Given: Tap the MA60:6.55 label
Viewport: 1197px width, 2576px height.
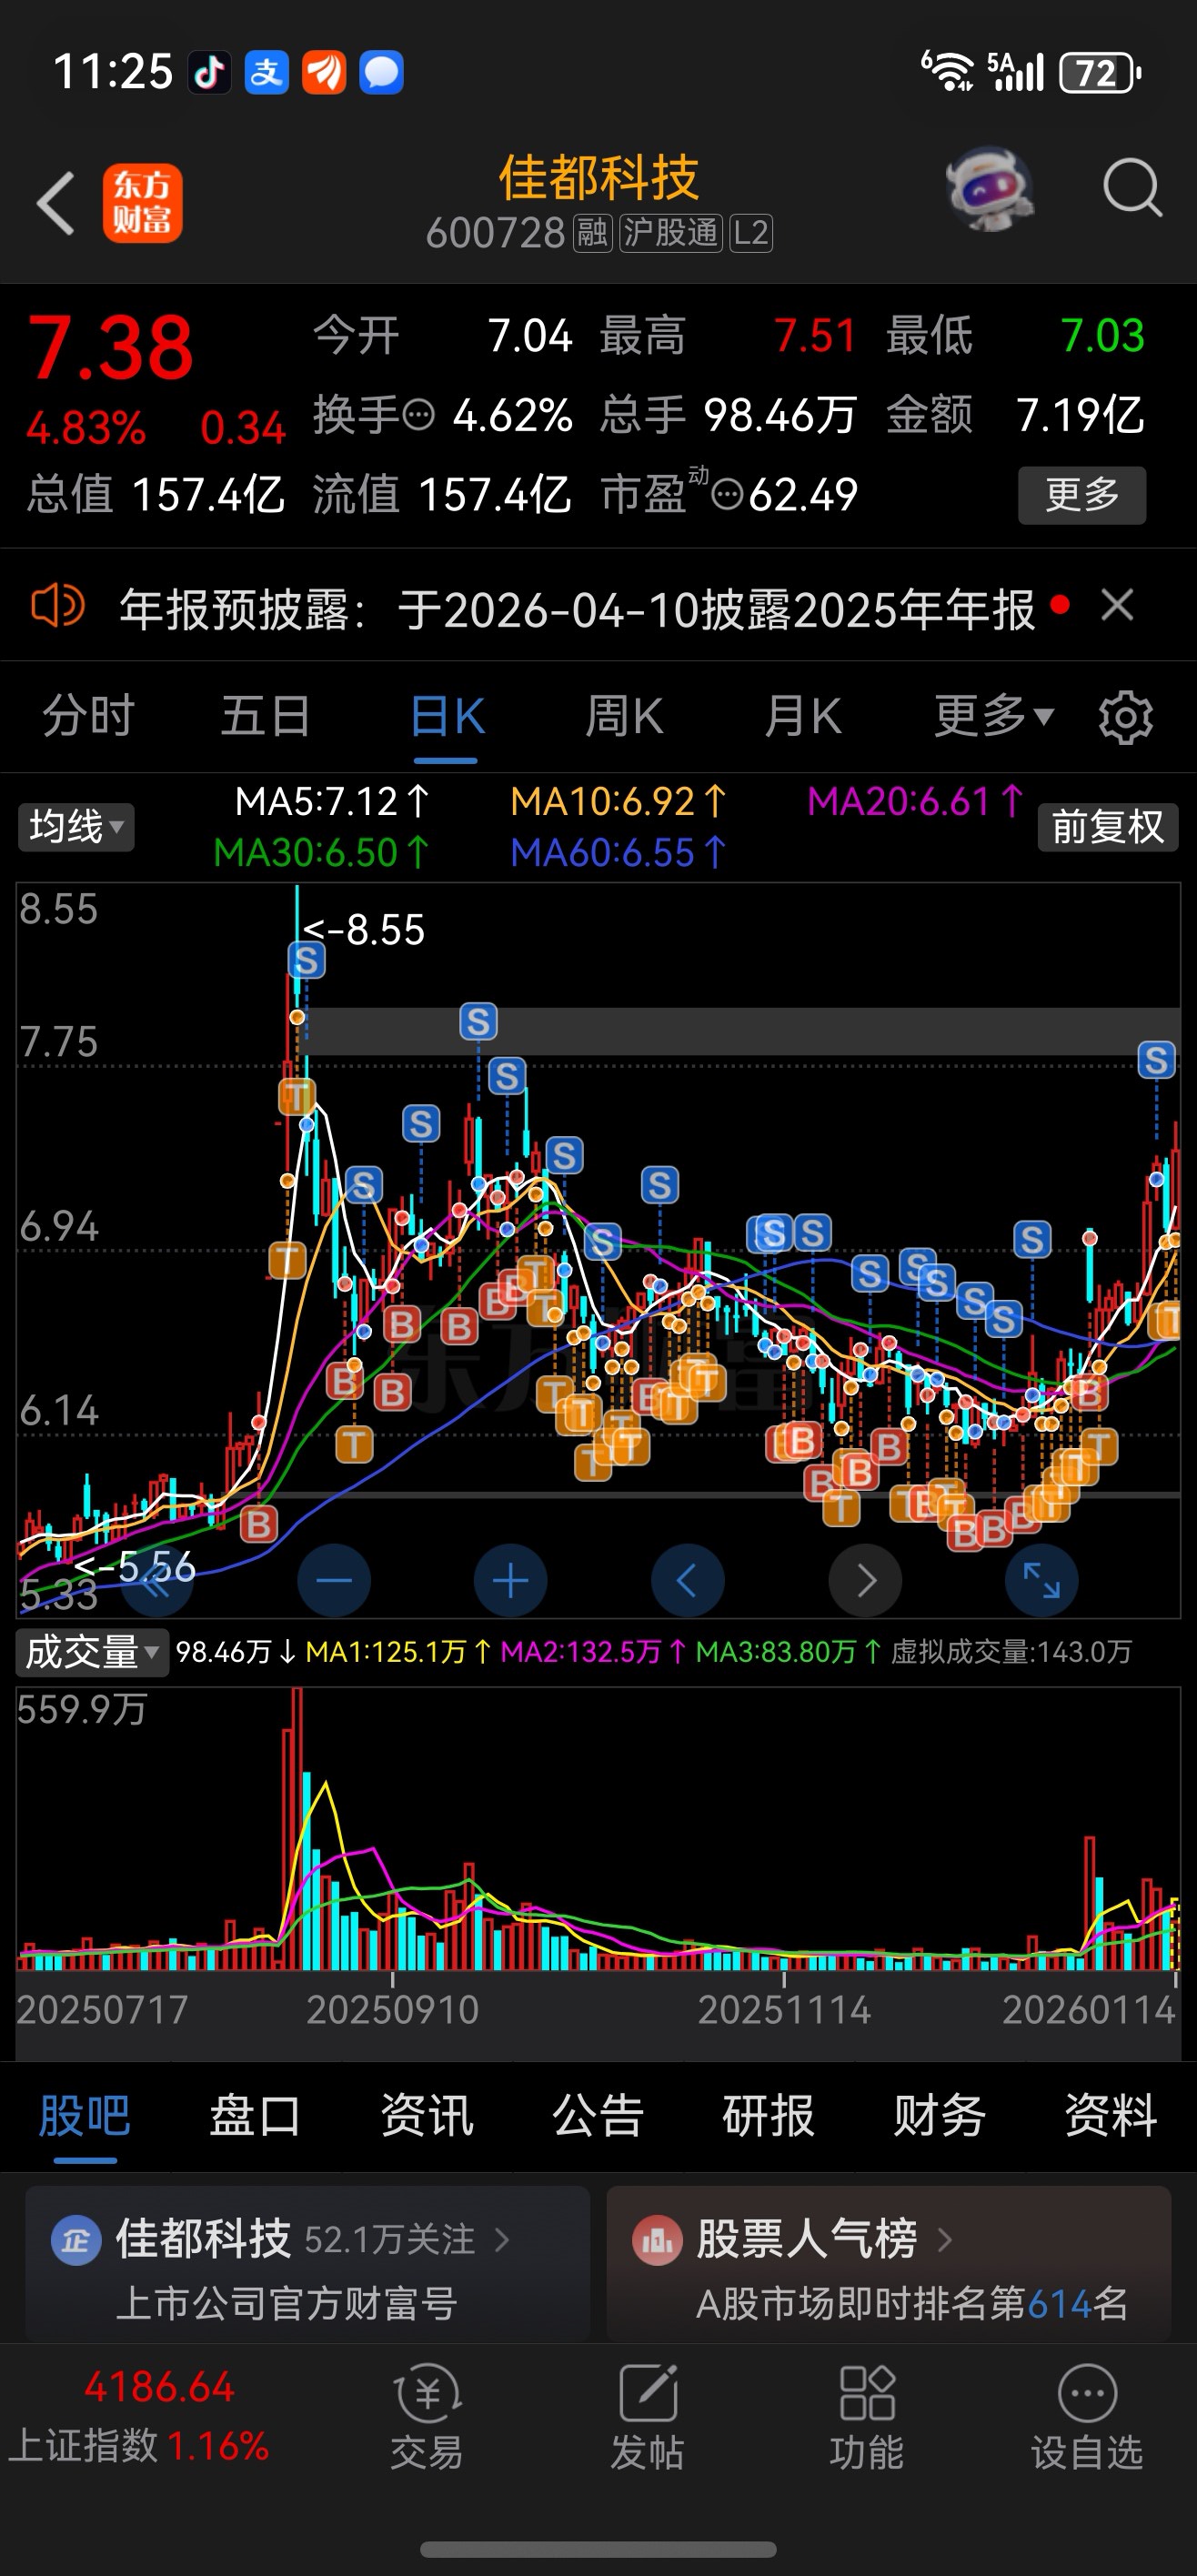Looking at the screenshot, I should (618, 852).
